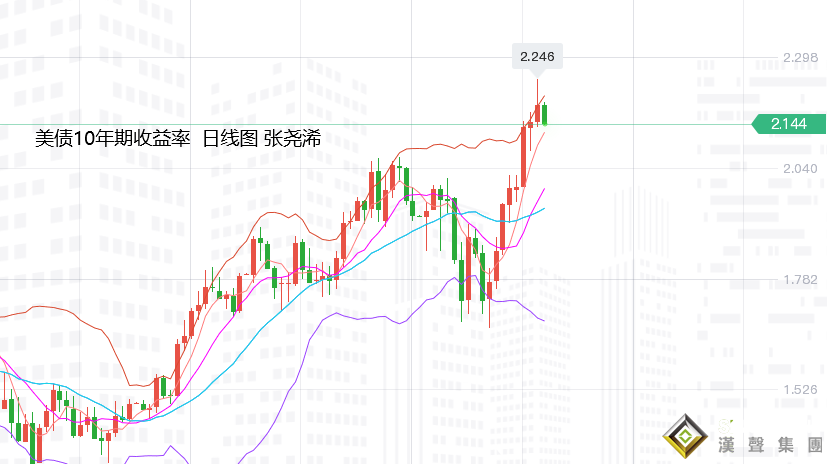Click the 2.246 high price callout

pos(537,57)
